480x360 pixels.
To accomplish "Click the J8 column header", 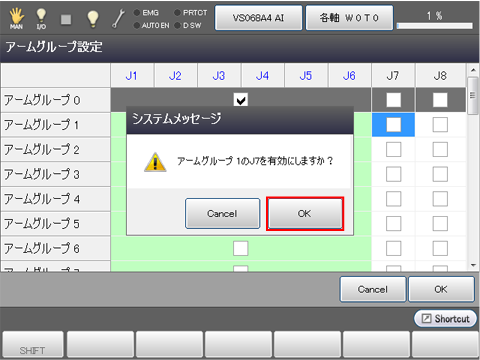I will [x=440, y=76].
